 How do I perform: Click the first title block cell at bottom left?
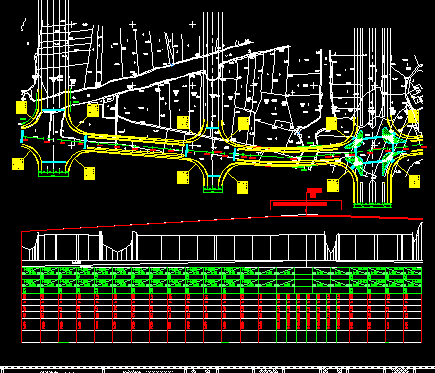click(52, 371)
